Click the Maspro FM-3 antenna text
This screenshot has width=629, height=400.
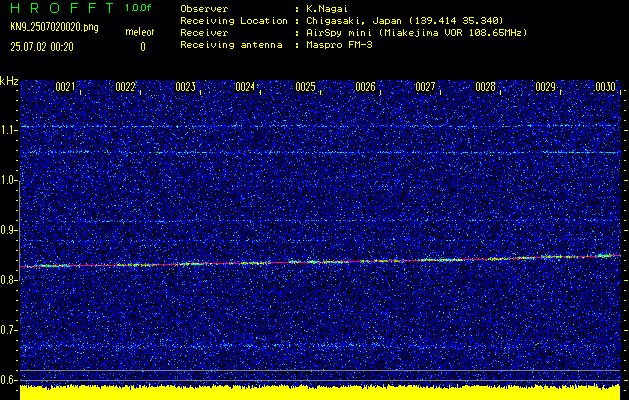click(339, 45)
